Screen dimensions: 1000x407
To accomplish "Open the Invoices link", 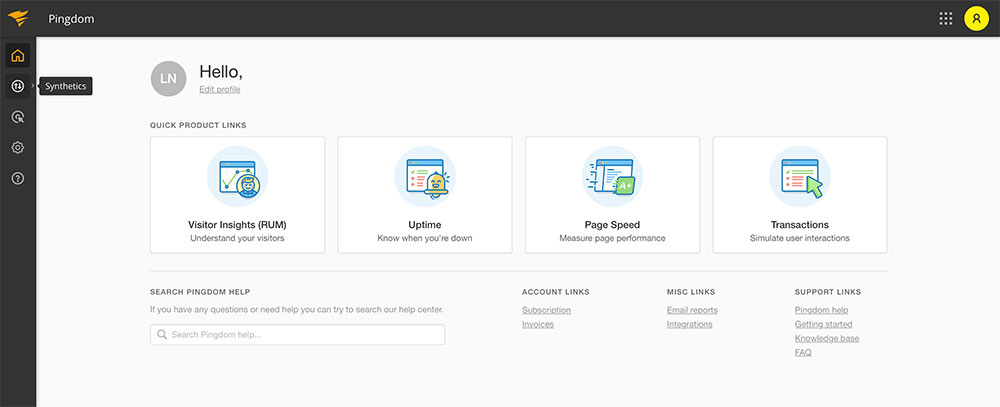I will coord(538,324).
